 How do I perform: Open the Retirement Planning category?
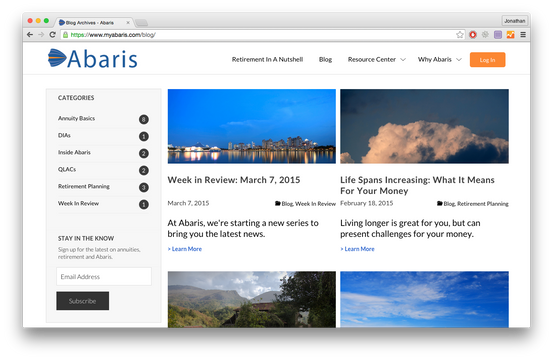pos(84,186)
